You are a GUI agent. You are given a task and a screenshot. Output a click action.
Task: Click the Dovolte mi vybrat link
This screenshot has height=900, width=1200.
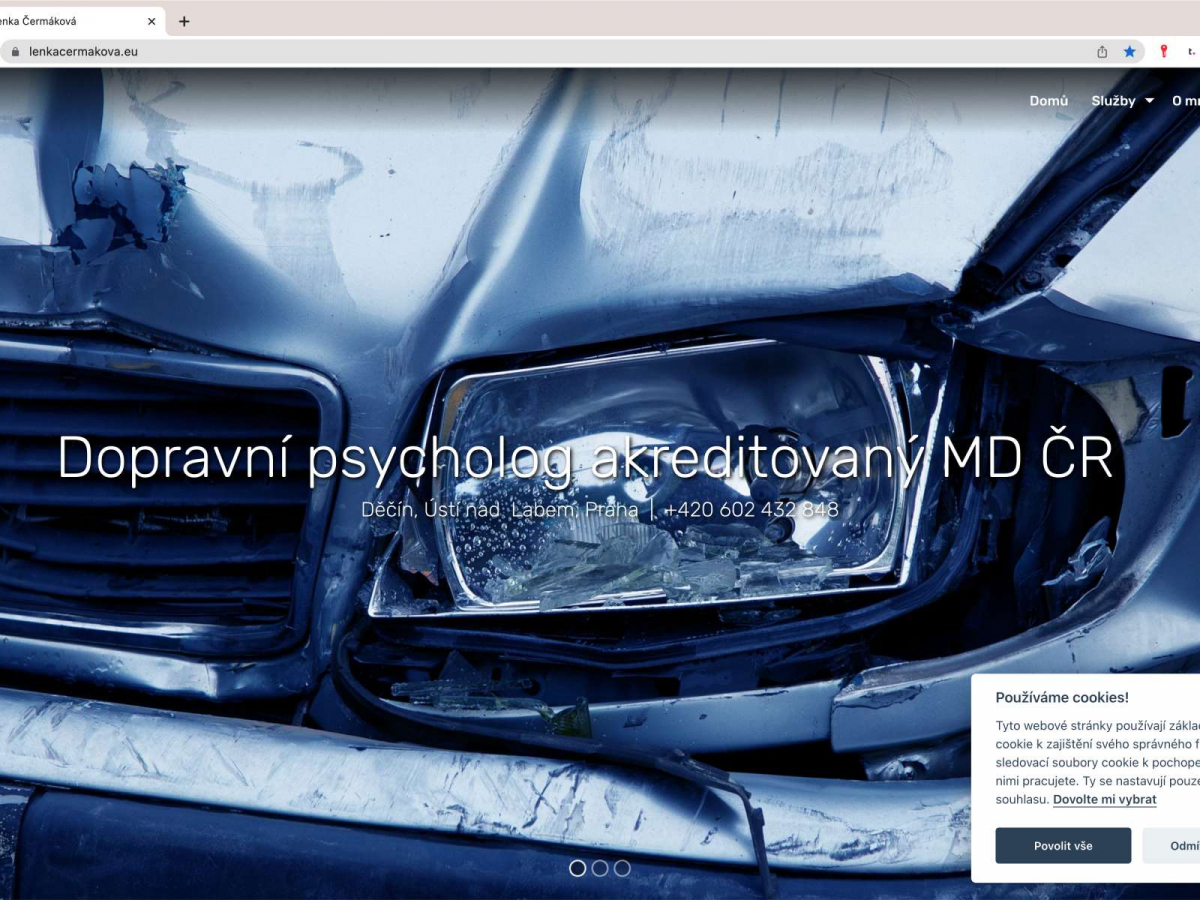[x=1104, y=799]
